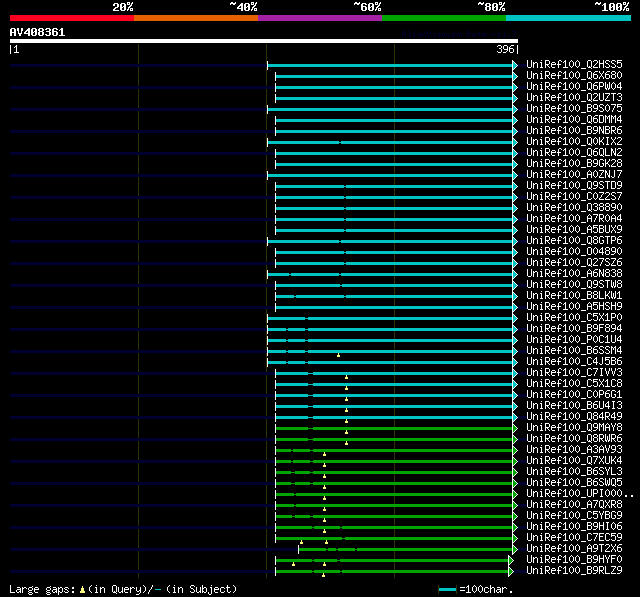The image size is (640, 597).
Task: Choose the UniRef100_C0Z2S7 entry
Action: (574, 197)
